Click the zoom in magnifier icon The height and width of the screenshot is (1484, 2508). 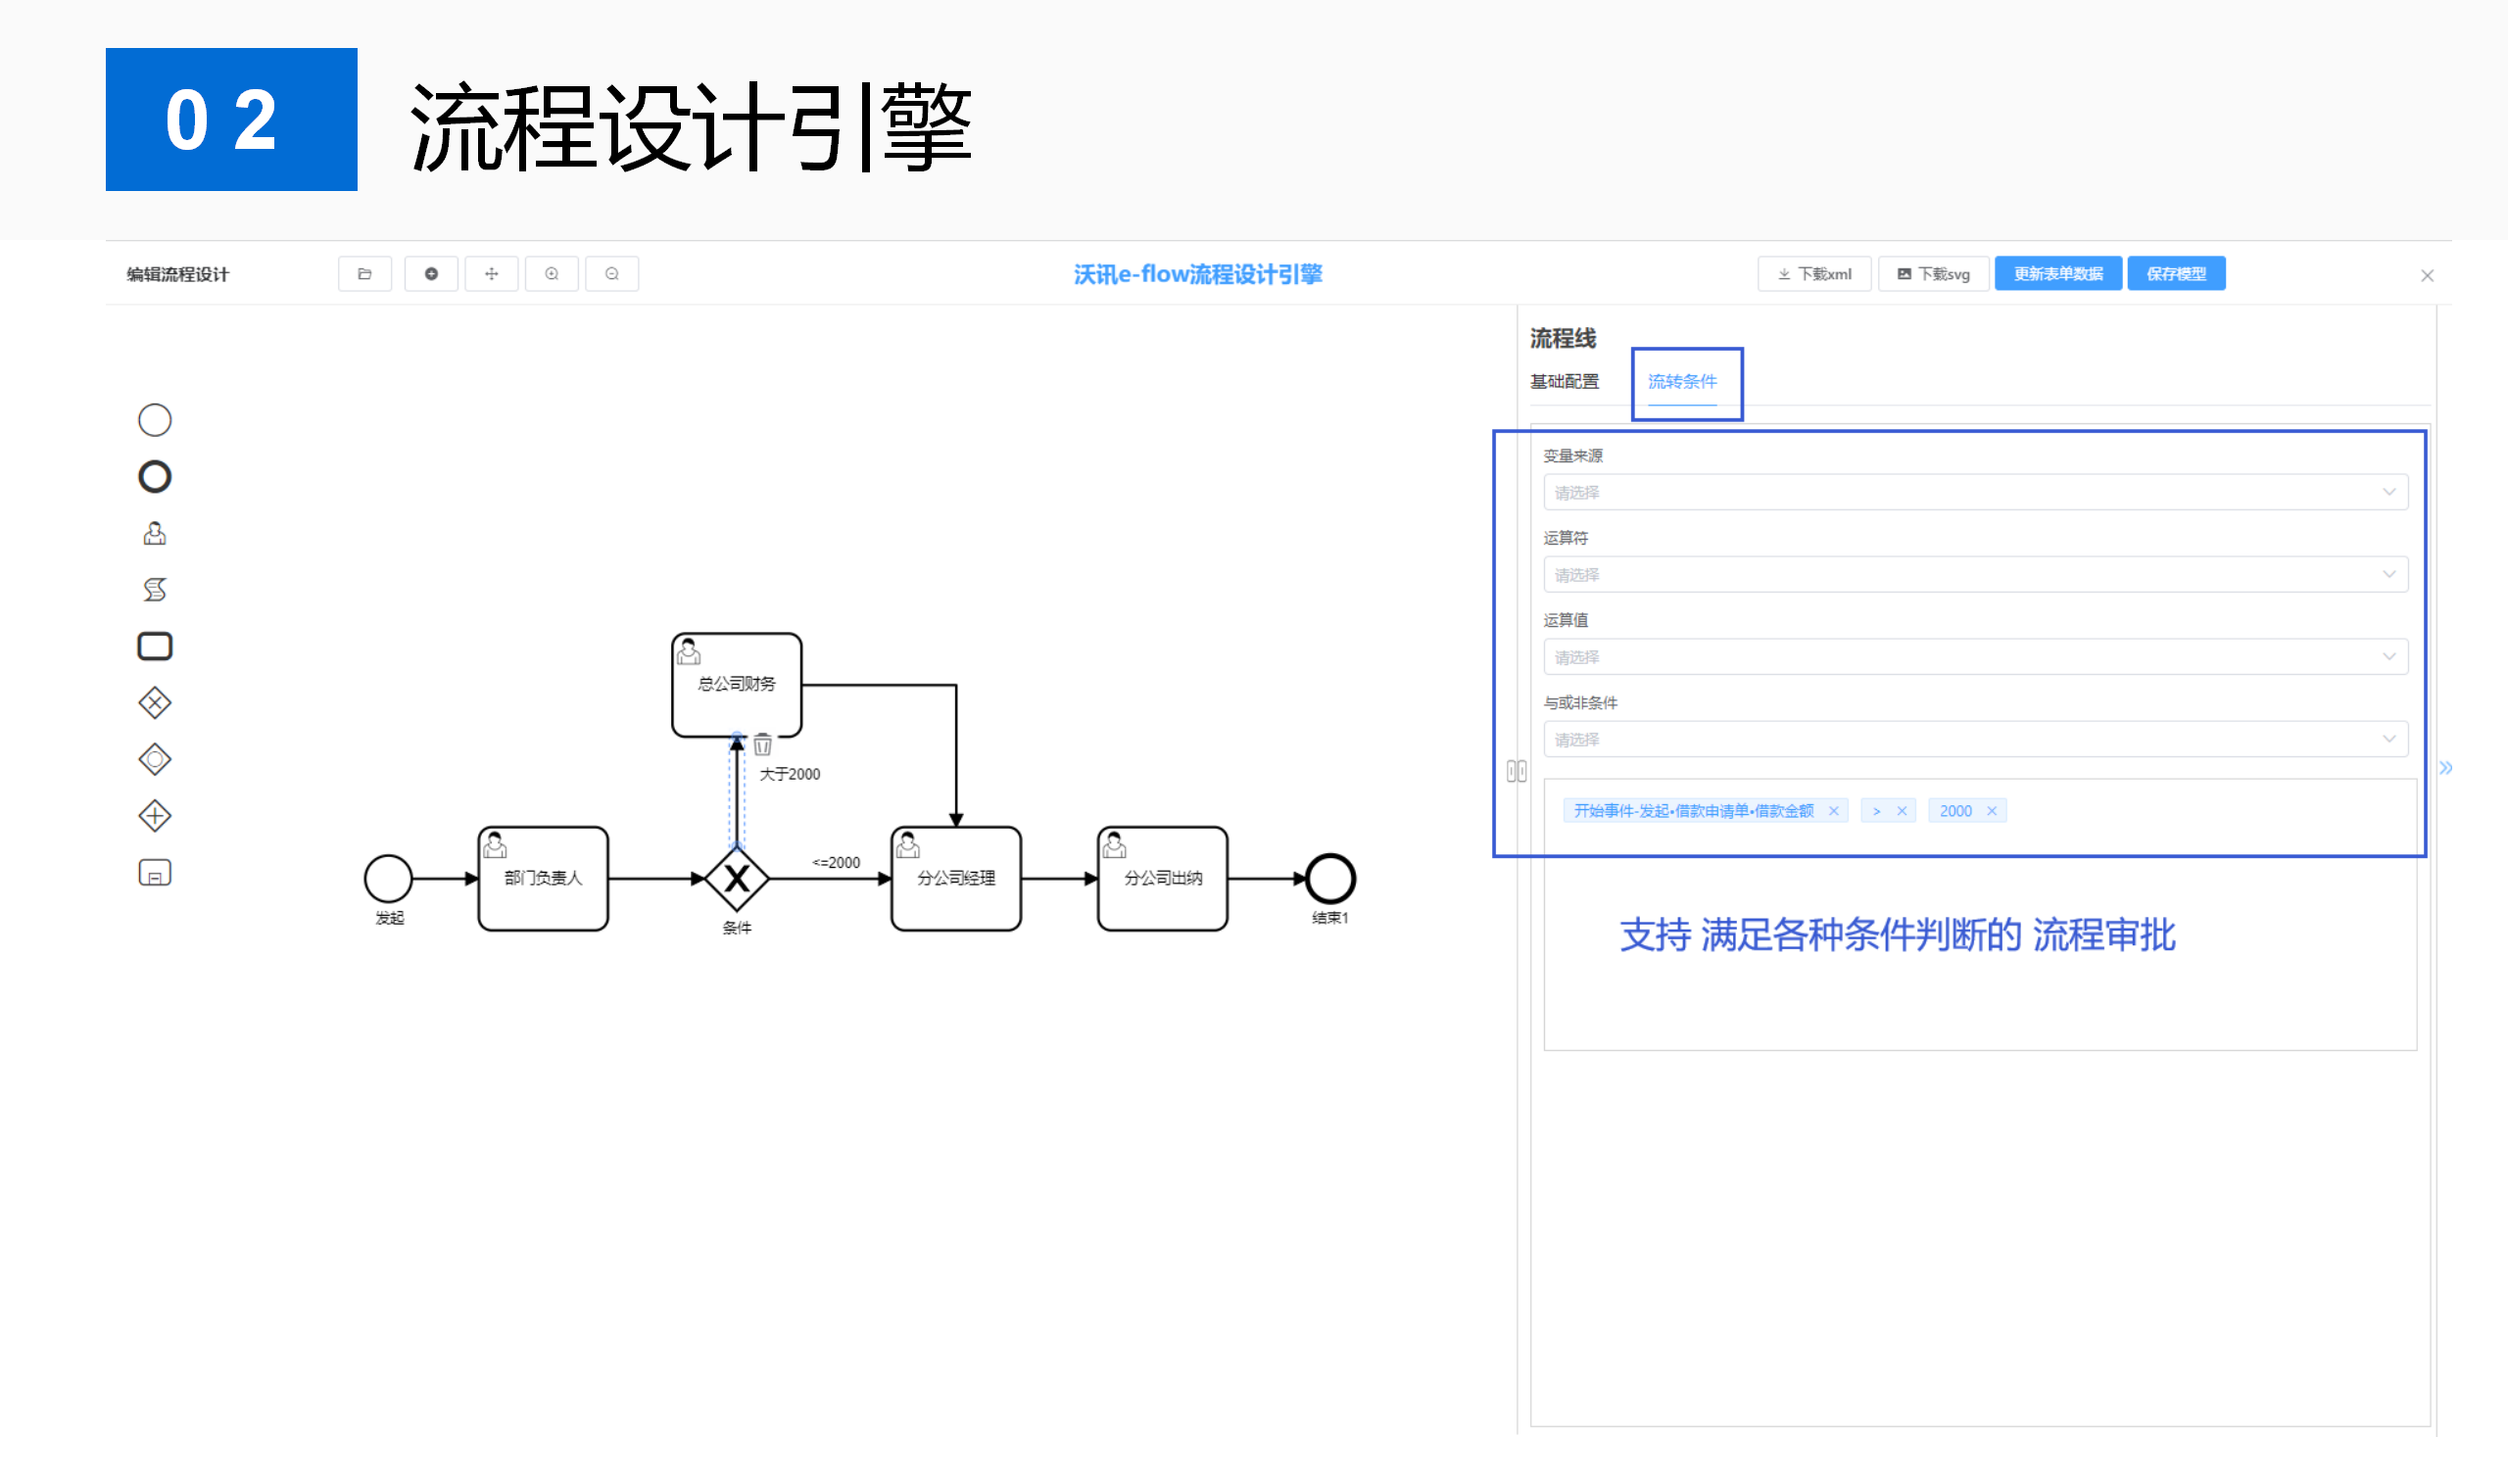coord(552,274)
